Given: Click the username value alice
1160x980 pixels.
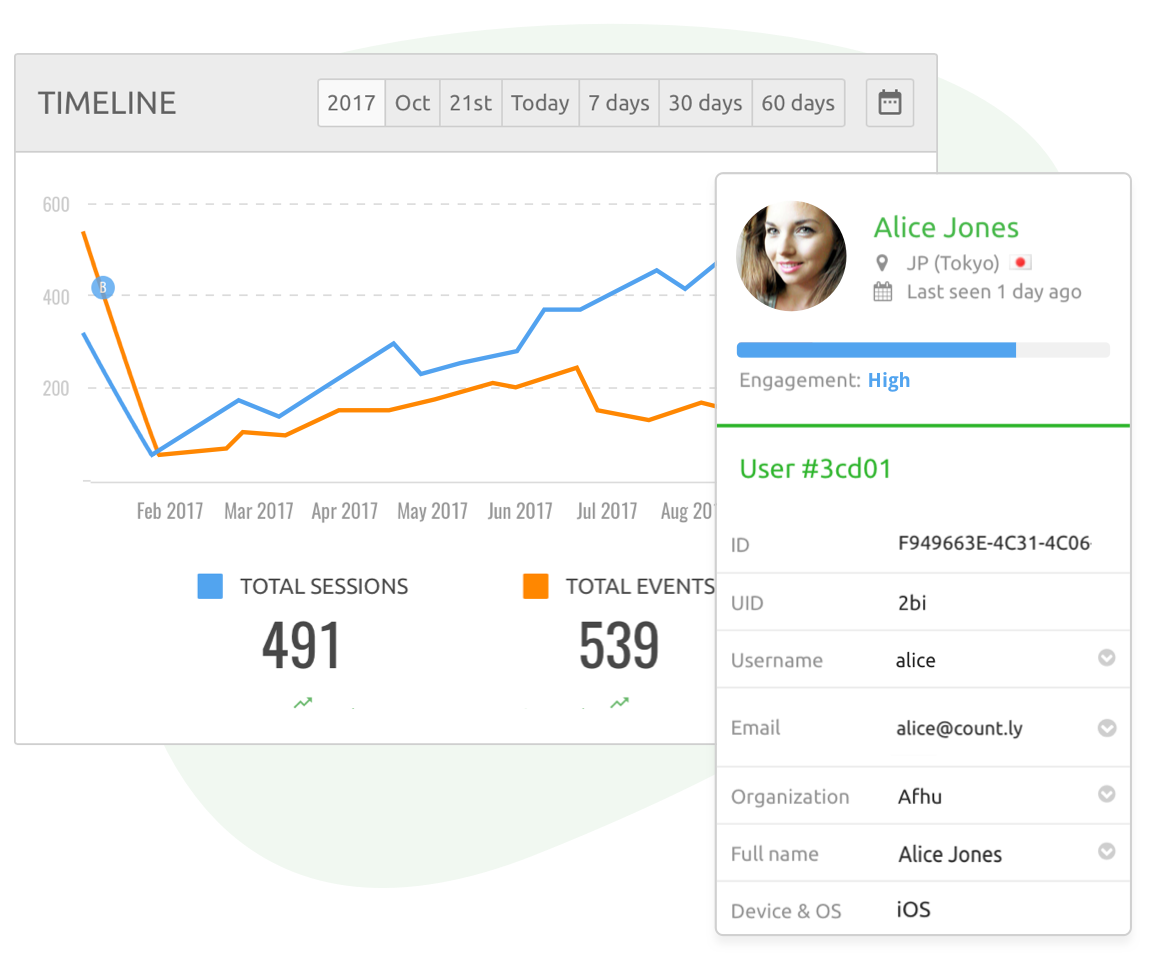Looking at the screenshot, I should pyautogui.click(x=916, y=660).
